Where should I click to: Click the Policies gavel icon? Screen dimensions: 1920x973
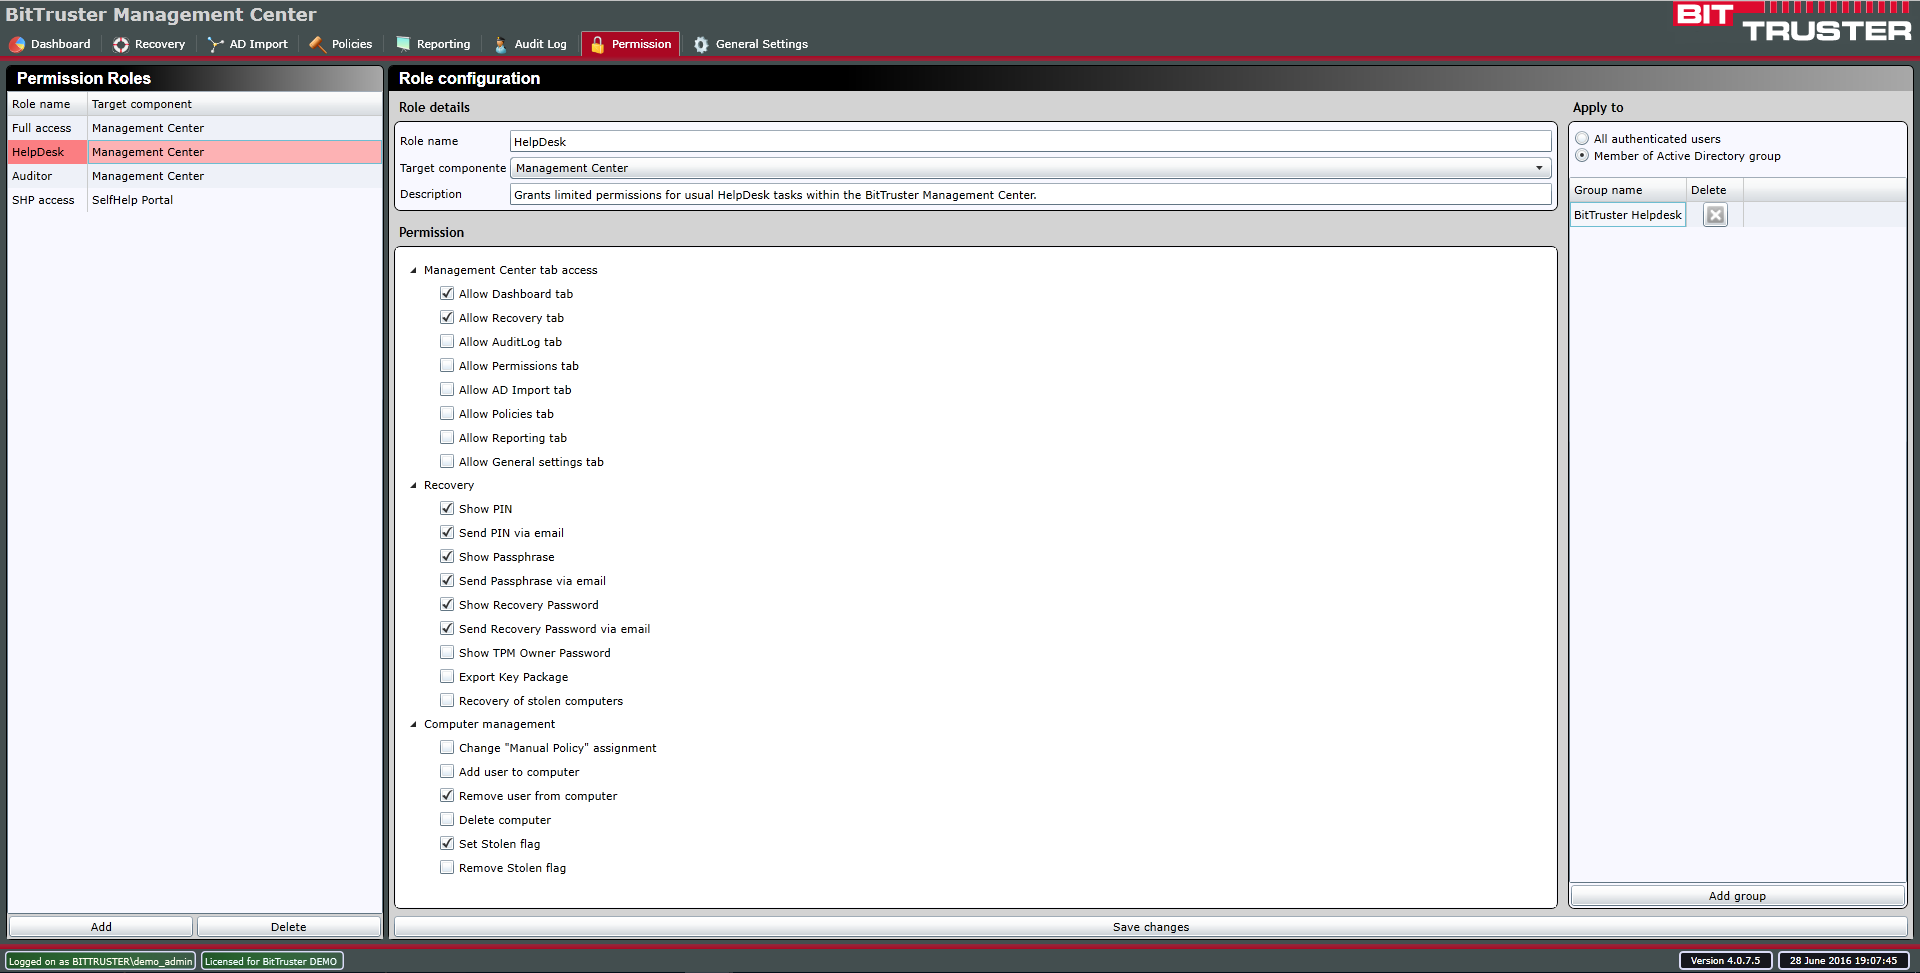pyautogui.click(x=318, y=44)
